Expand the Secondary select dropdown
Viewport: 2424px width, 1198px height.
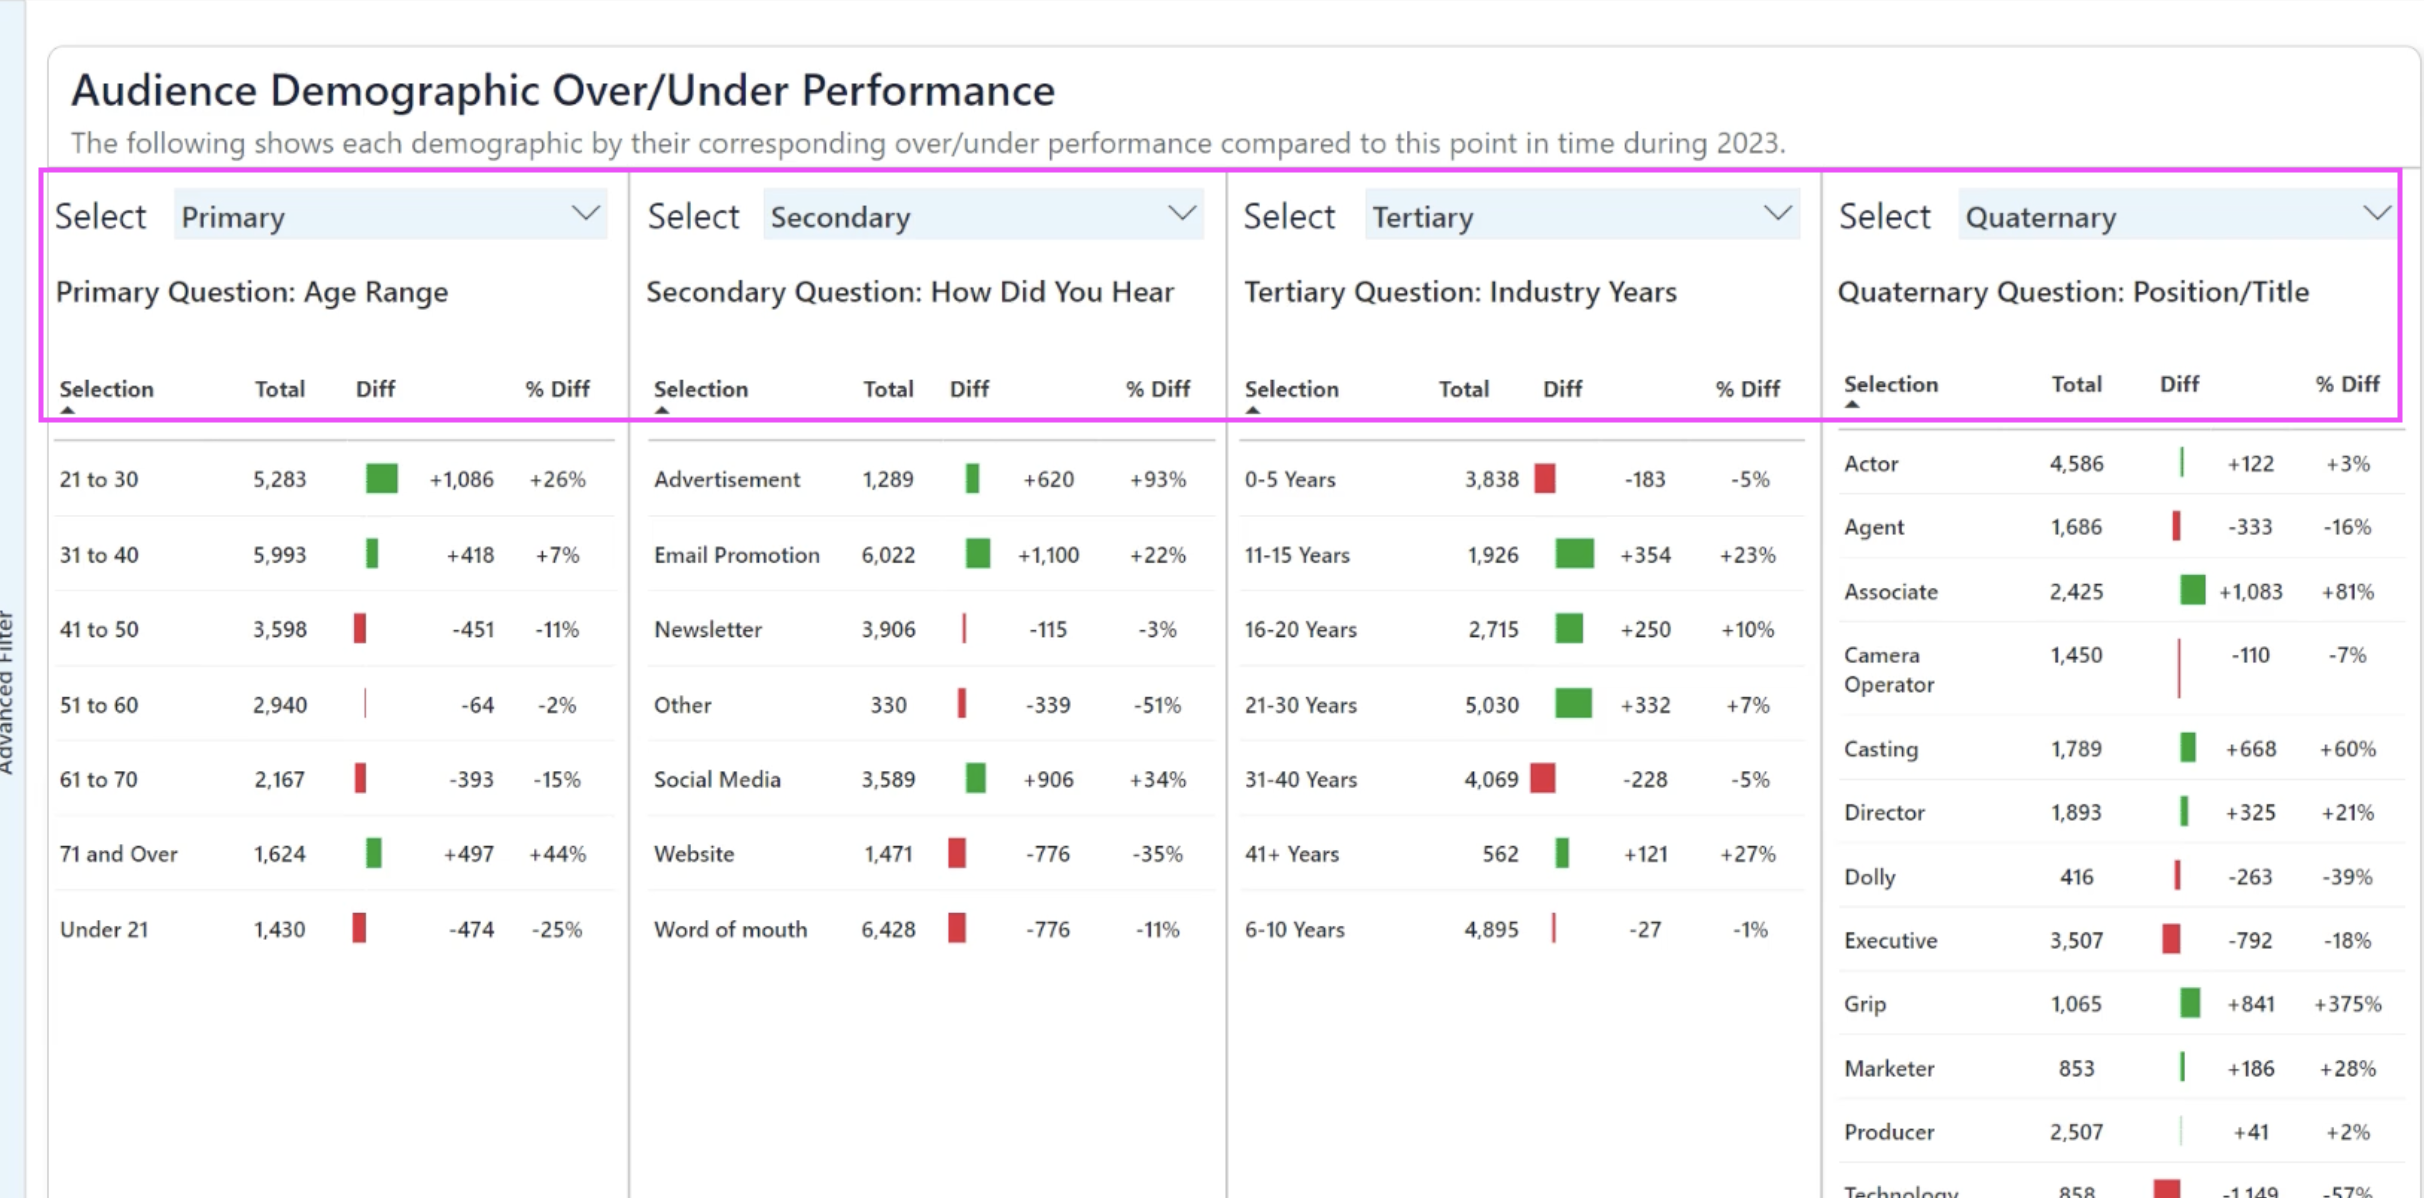pos(982,216)
